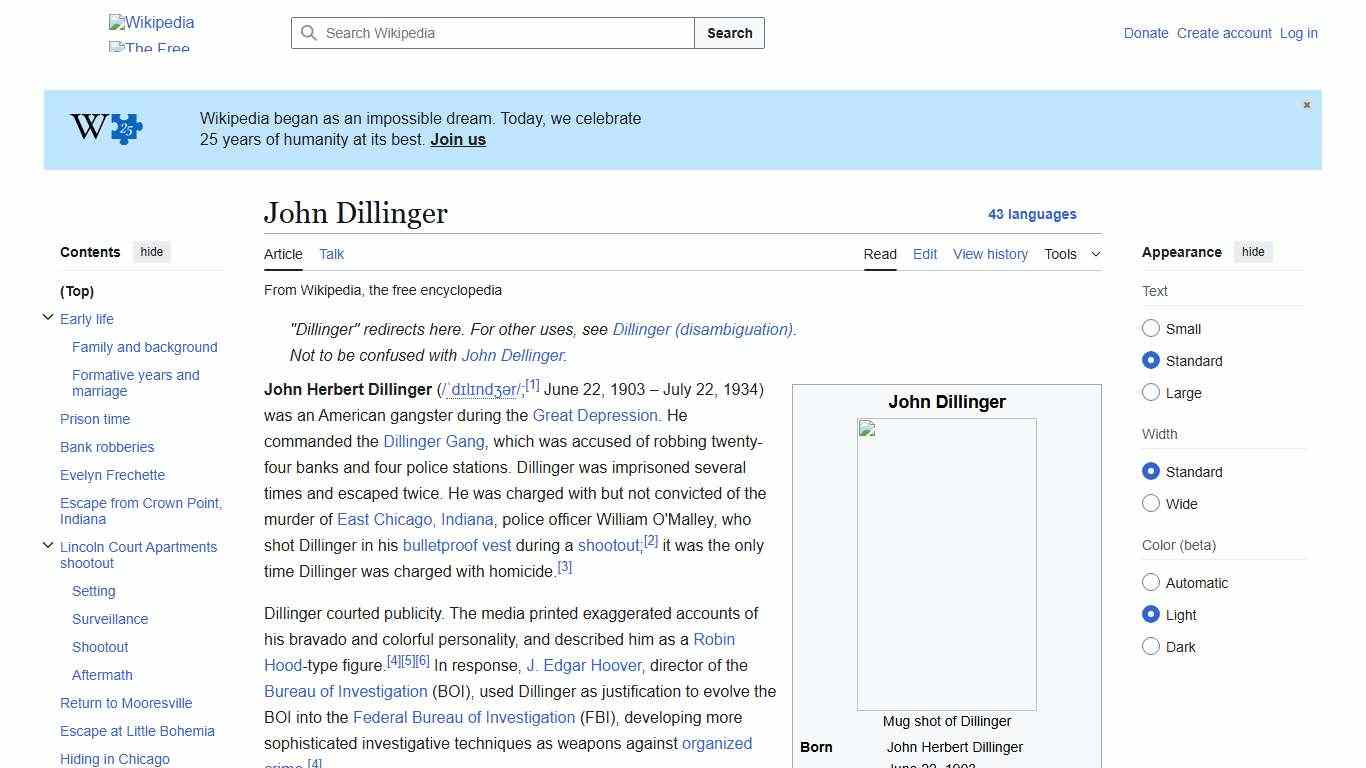Viewport: 1366px width, 768px height.
Task: Hide the Contents sidebar
Action: [x=151, y=252]
